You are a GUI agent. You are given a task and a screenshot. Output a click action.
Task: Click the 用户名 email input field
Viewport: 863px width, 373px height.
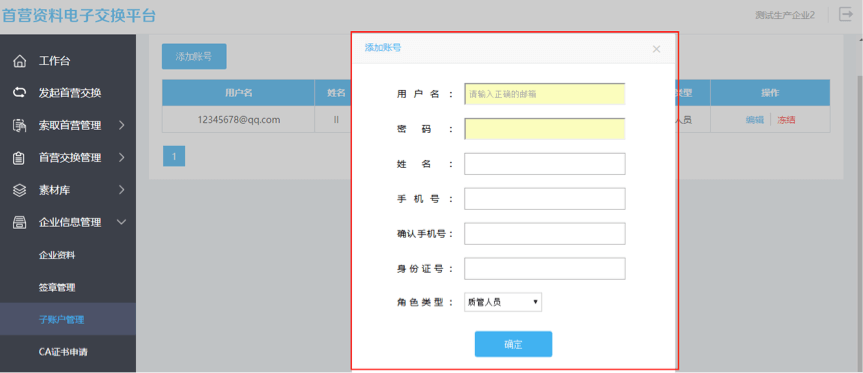coord(545,94)
